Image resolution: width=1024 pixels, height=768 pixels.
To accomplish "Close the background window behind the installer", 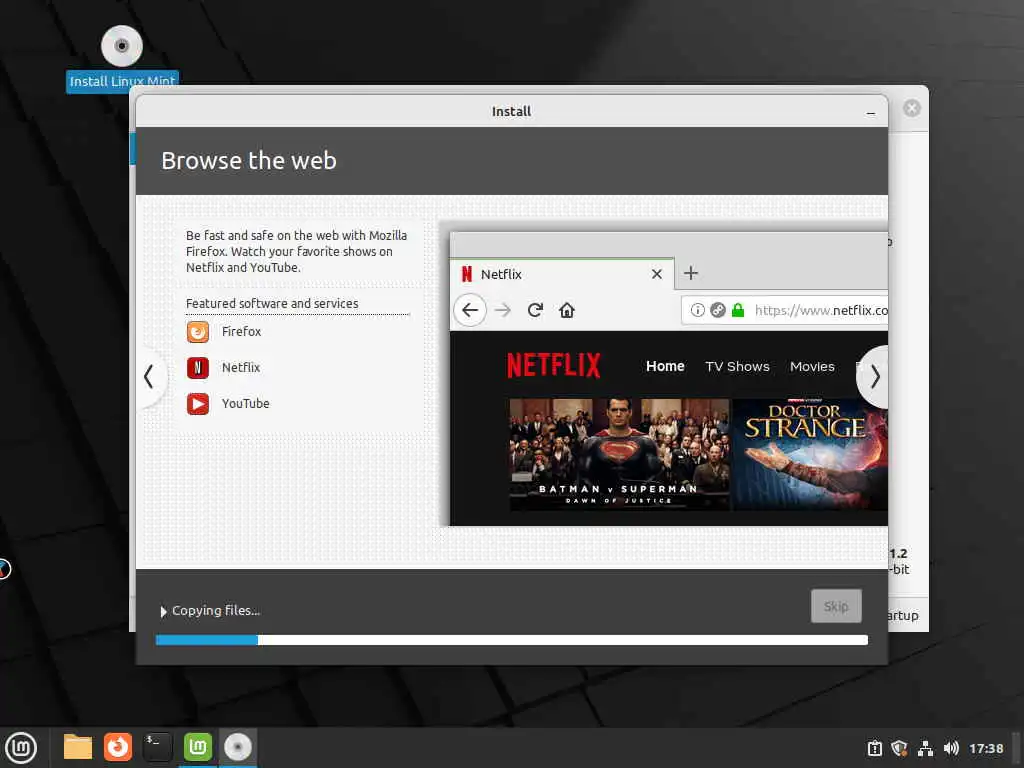I will click(912, 108).
